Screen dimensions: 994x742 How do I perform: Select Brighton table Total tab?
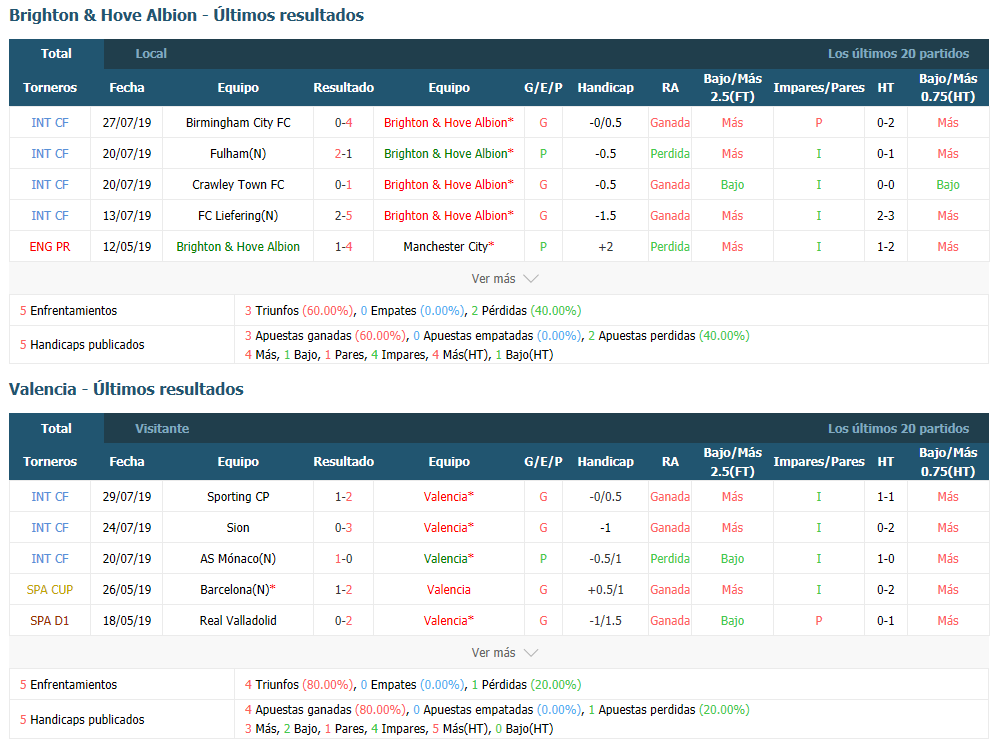(x=56, y=54)
